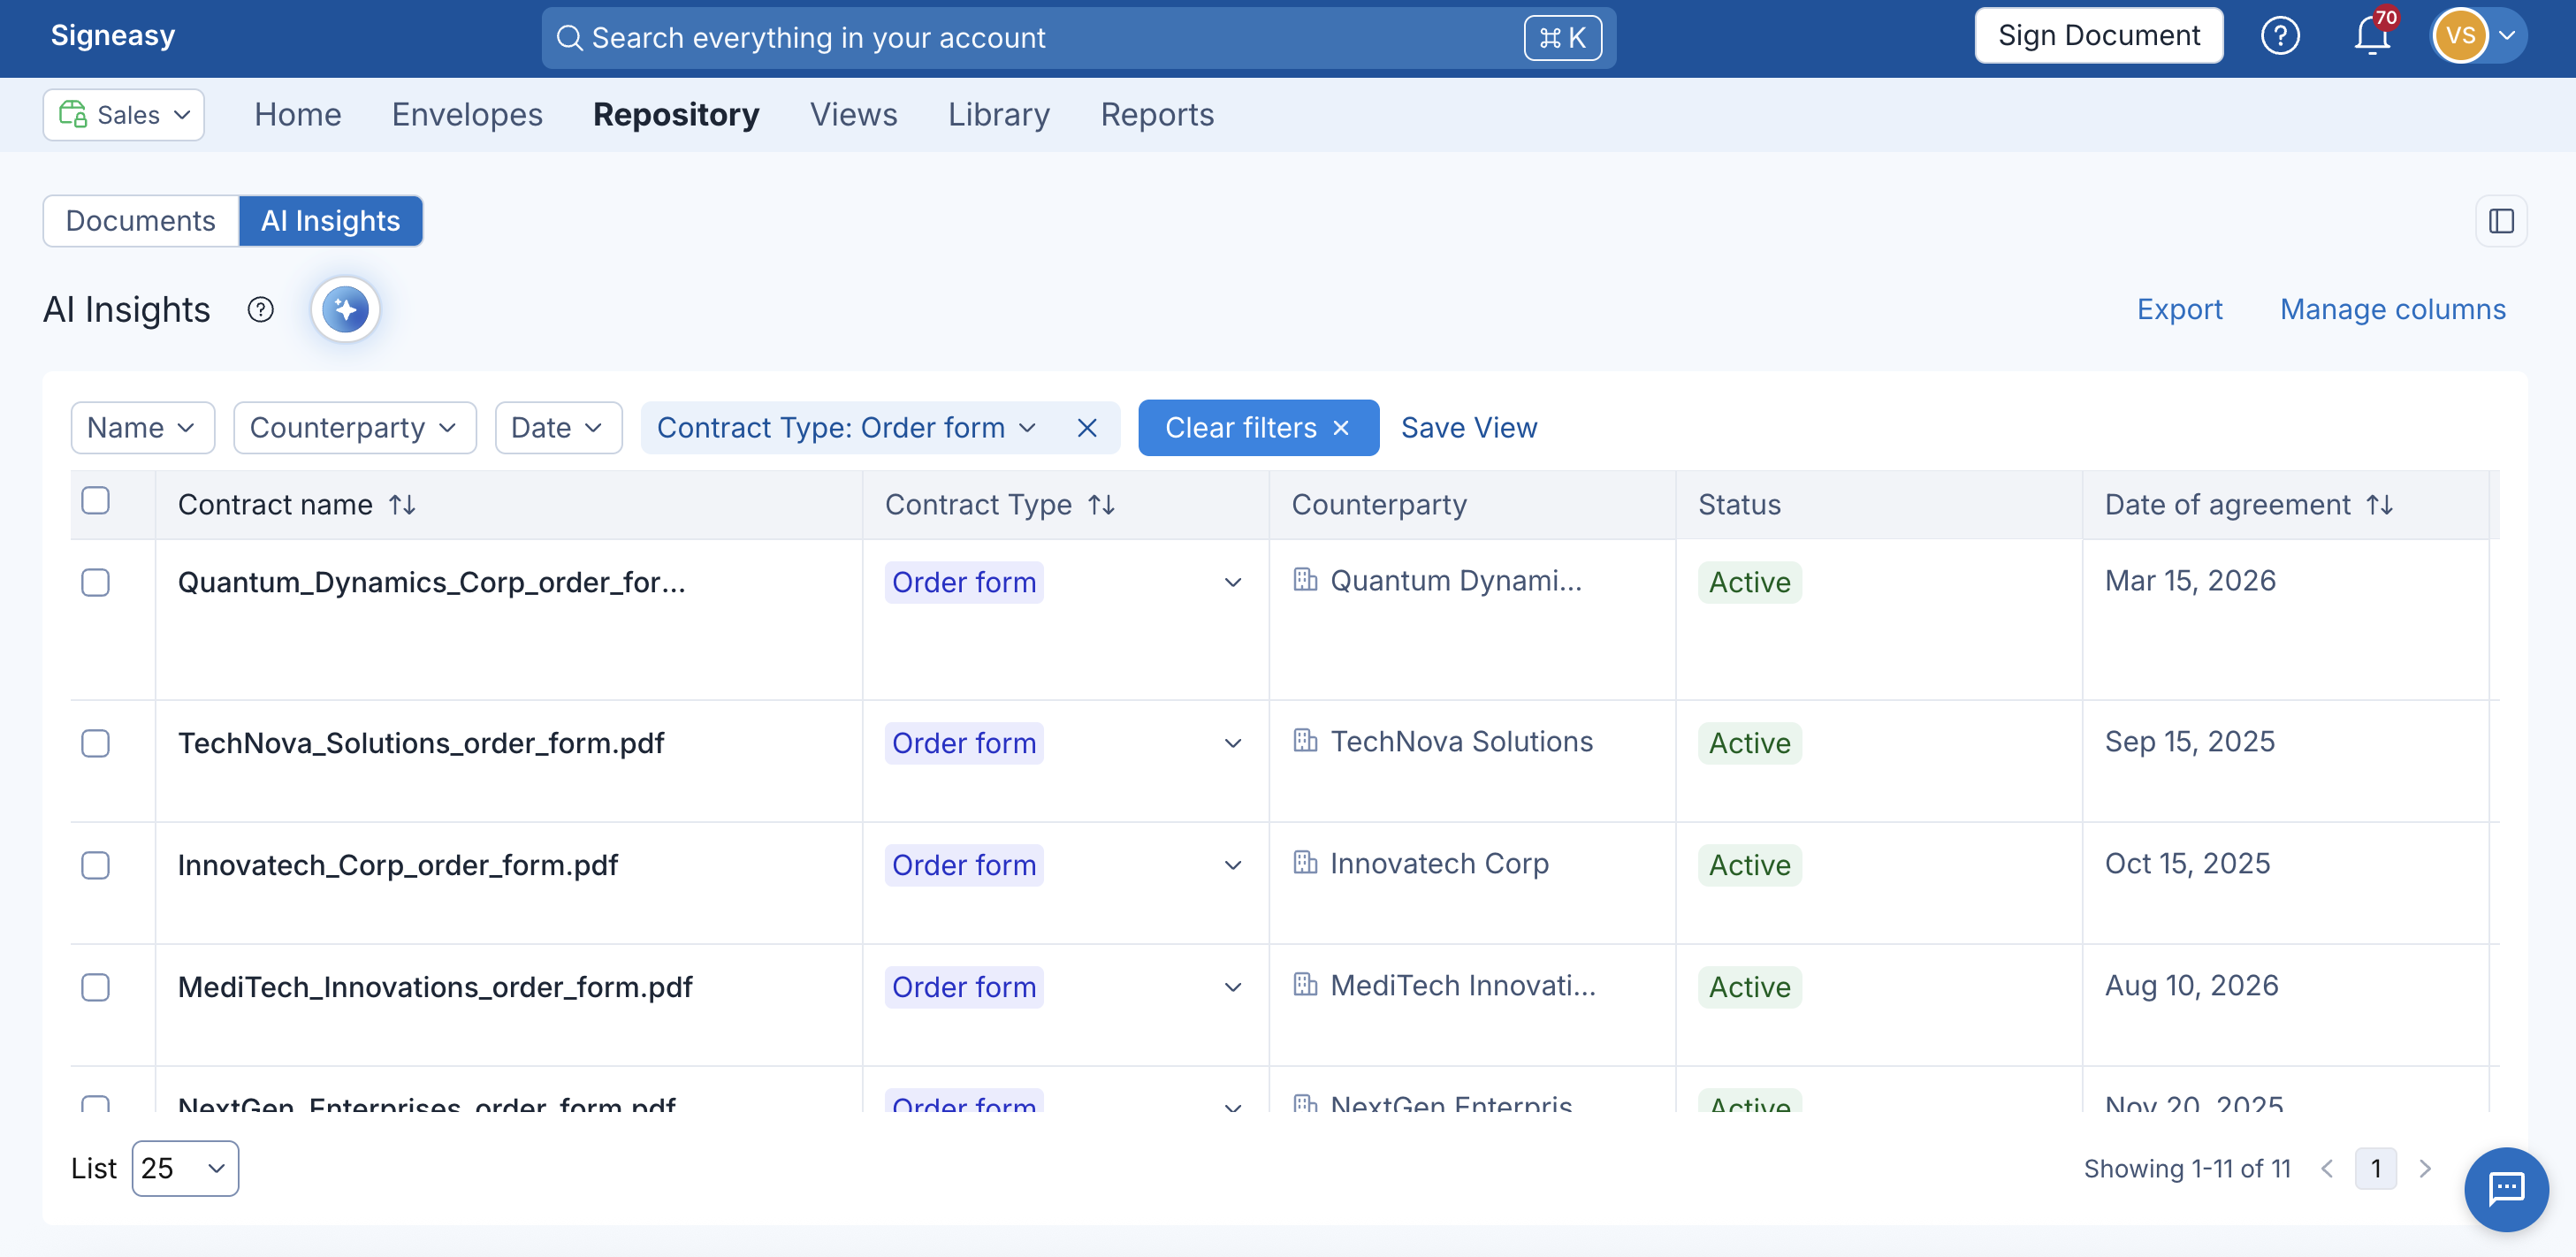Open the Counterparty filter dropdown

click(x=355, y=428)
